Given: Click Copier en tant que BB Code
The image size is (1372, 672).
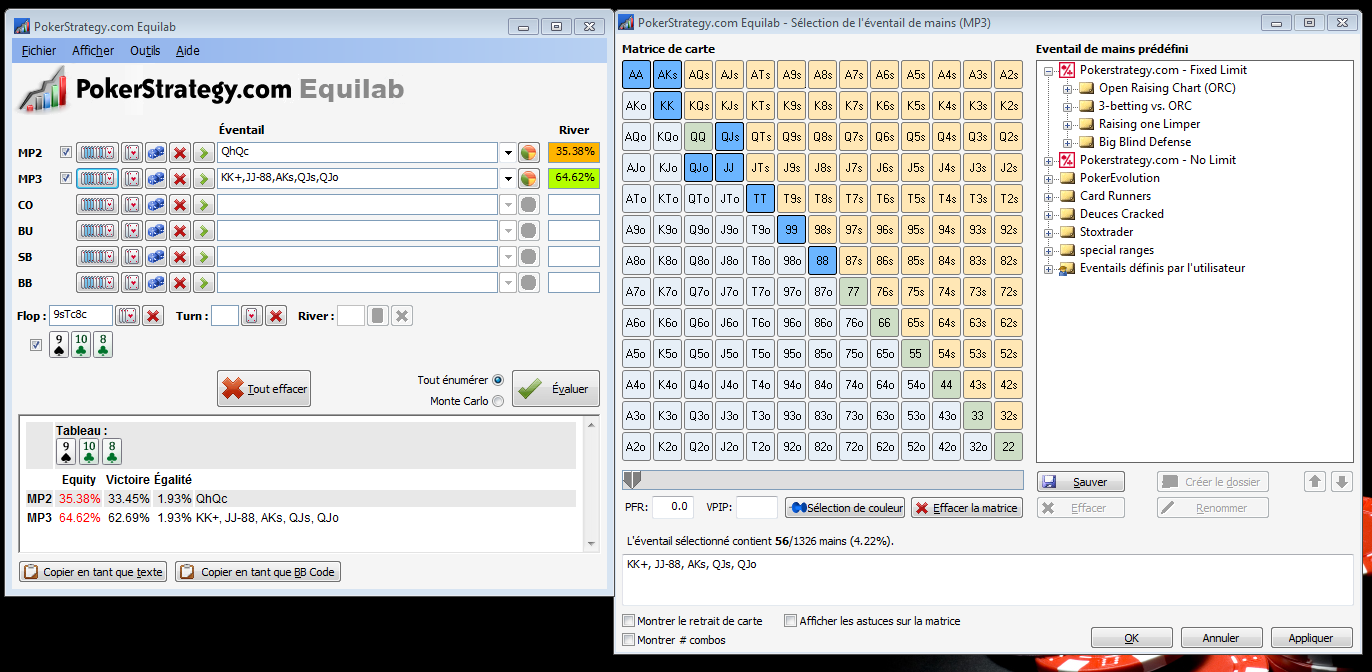Looking at the screenshot, I should coord(258,572).
